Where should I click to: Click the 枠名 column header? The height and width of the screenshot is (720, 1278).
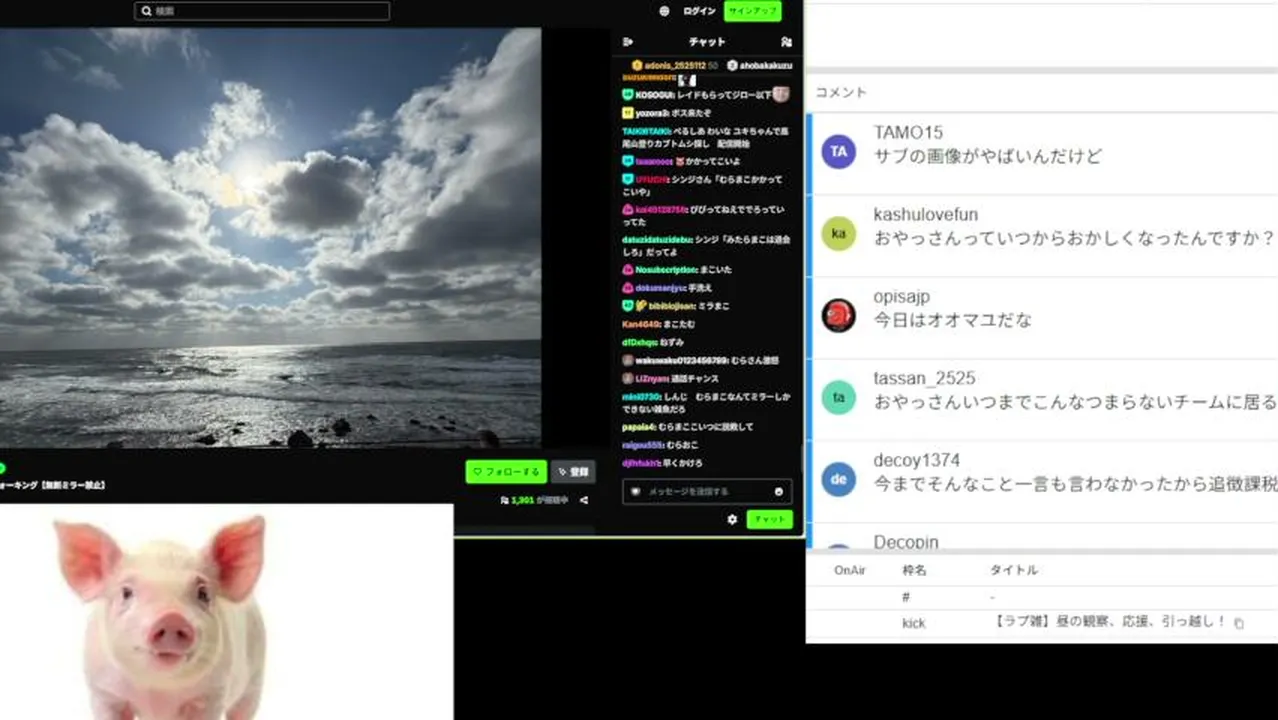915,570
